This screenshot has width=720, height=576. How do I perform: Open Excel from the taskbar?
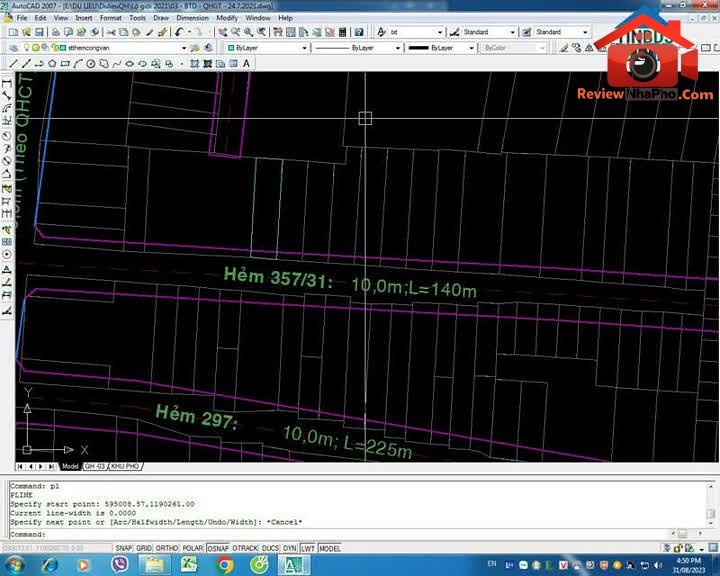point(189,565)
